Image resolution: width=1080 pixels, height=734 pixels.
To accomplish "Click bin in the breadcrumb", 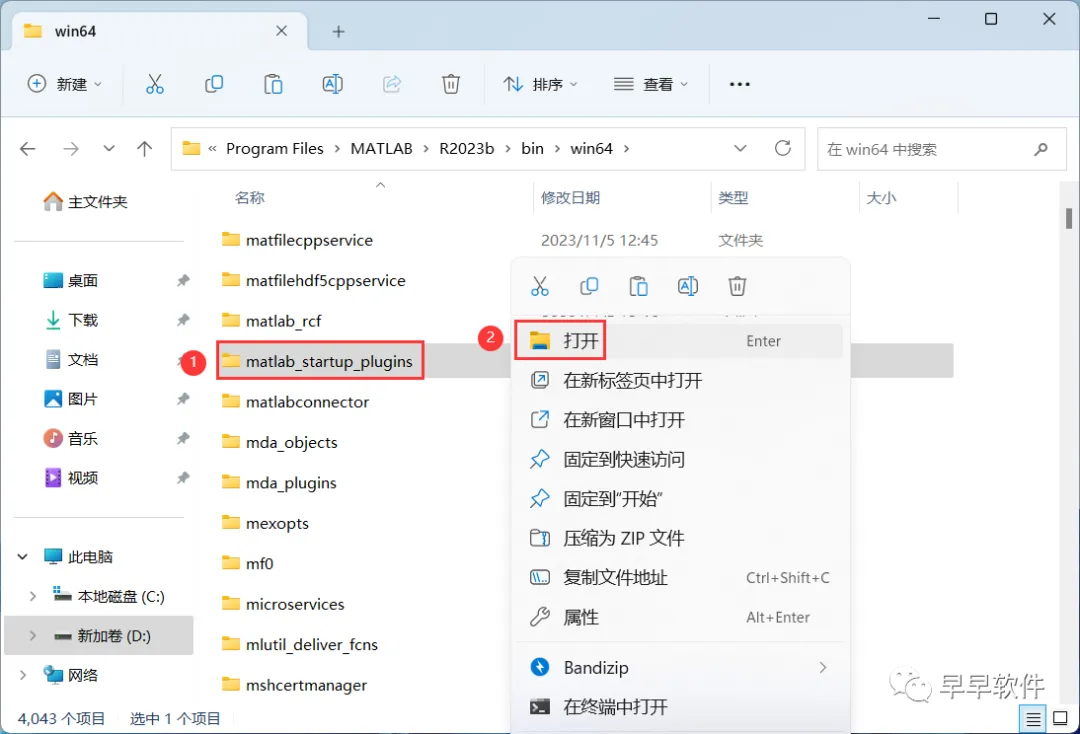I will click(532, 149).
